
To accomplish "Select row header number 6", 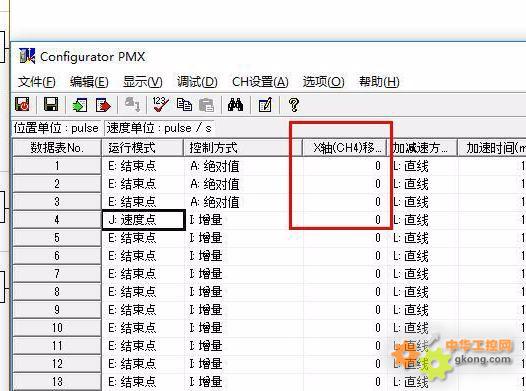I will tap(57, 256).
